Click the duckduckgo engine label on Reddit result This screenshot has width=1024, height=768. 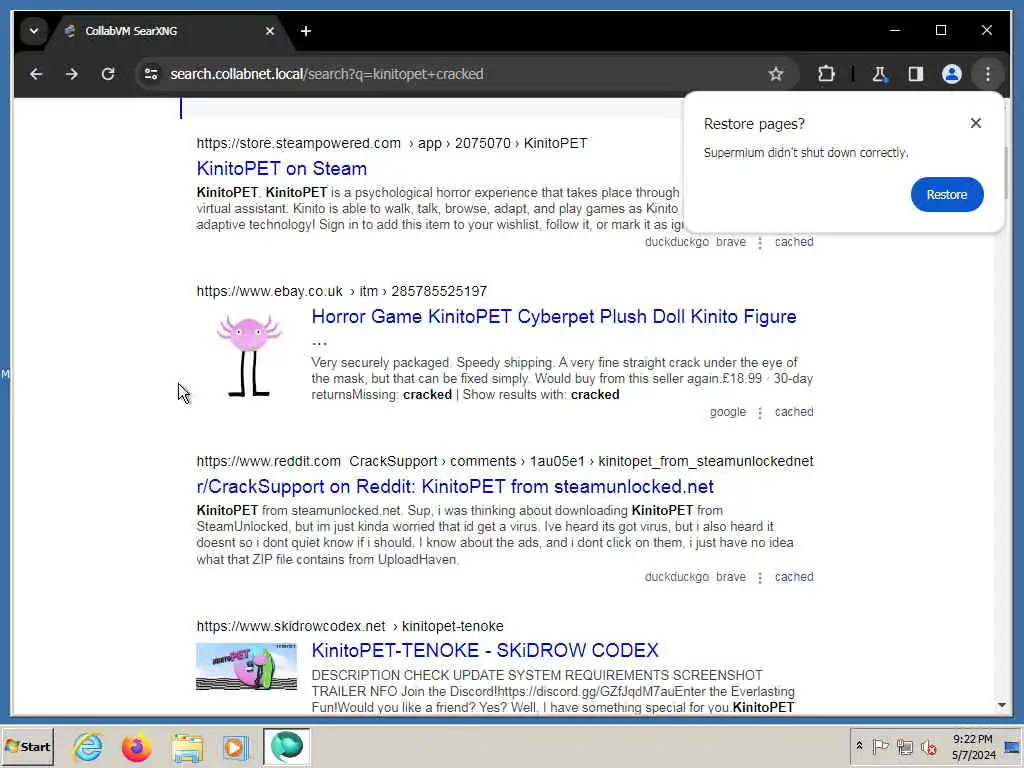tap(677, 577)
